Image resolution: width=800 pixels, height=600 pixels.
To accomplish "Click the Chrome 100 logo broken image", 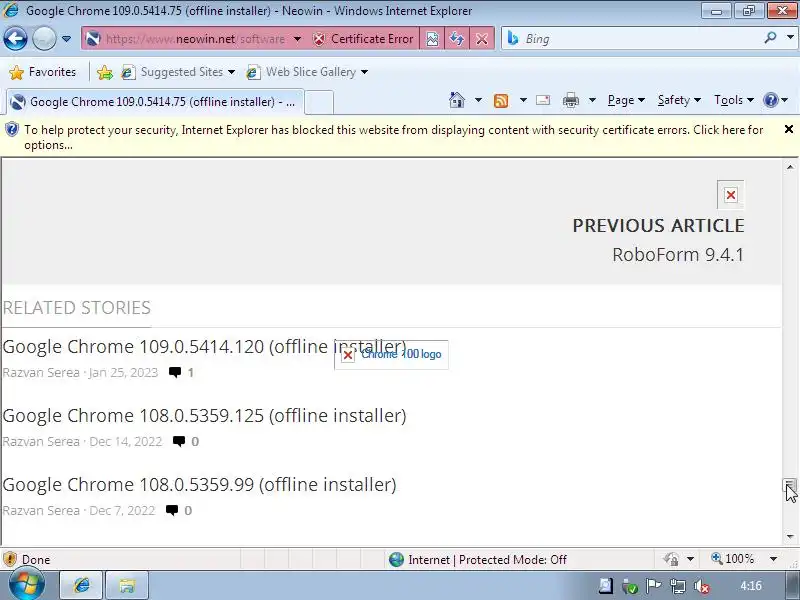I will tap(391, 355).
